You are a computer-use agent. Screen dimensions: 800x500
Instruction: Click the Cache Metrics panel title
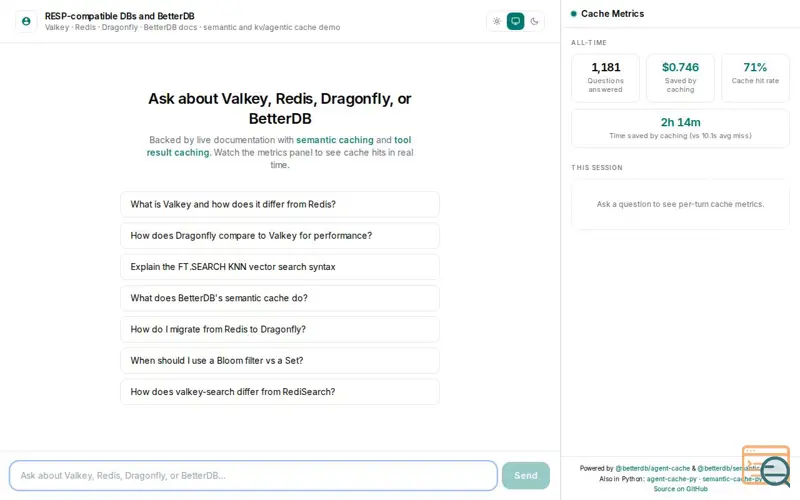tap(612, 14)
